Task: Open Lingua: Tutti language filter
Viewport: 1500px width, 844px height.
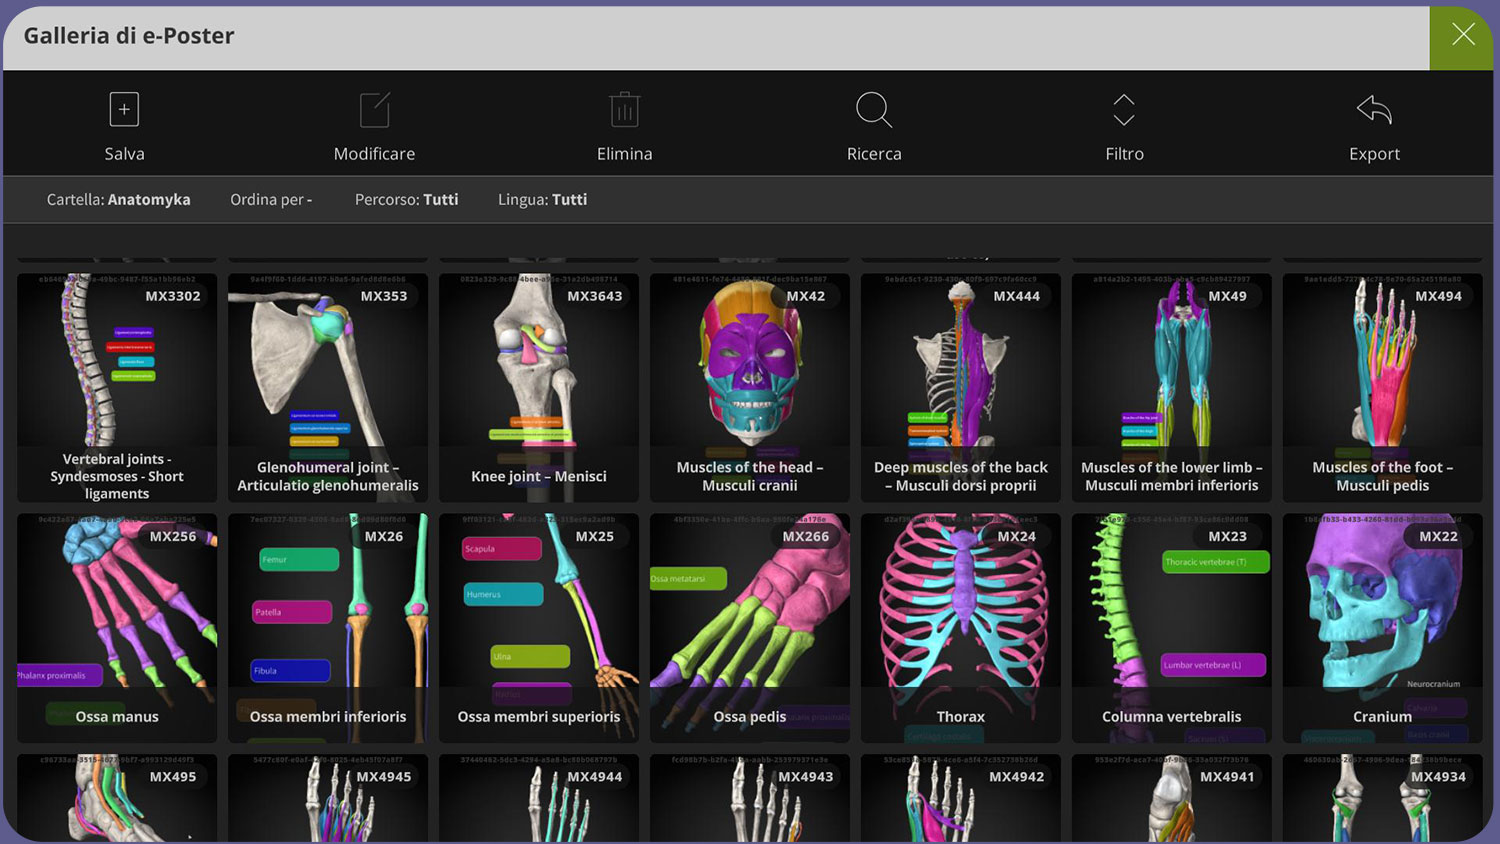Action: 542,199
